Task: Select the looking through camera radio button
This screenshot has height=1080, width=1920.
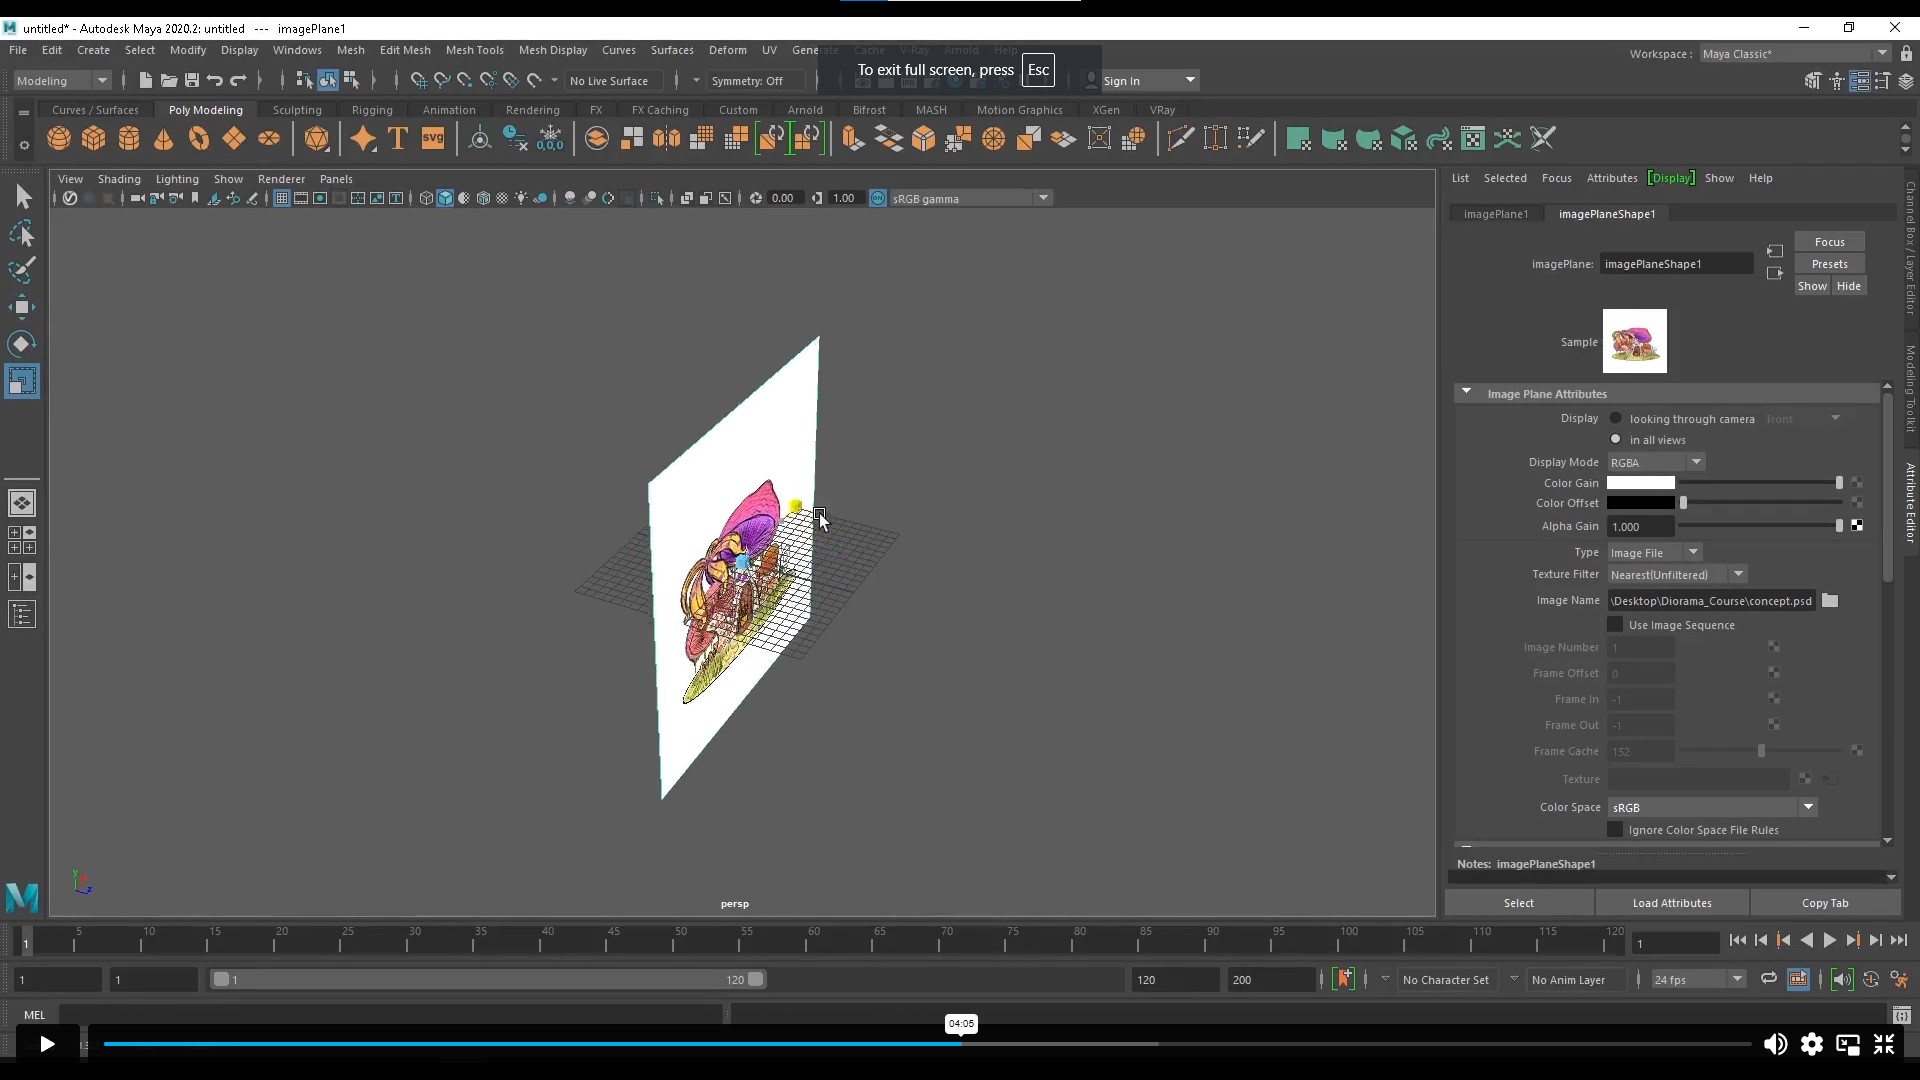Action: (x=1618, y=419)
